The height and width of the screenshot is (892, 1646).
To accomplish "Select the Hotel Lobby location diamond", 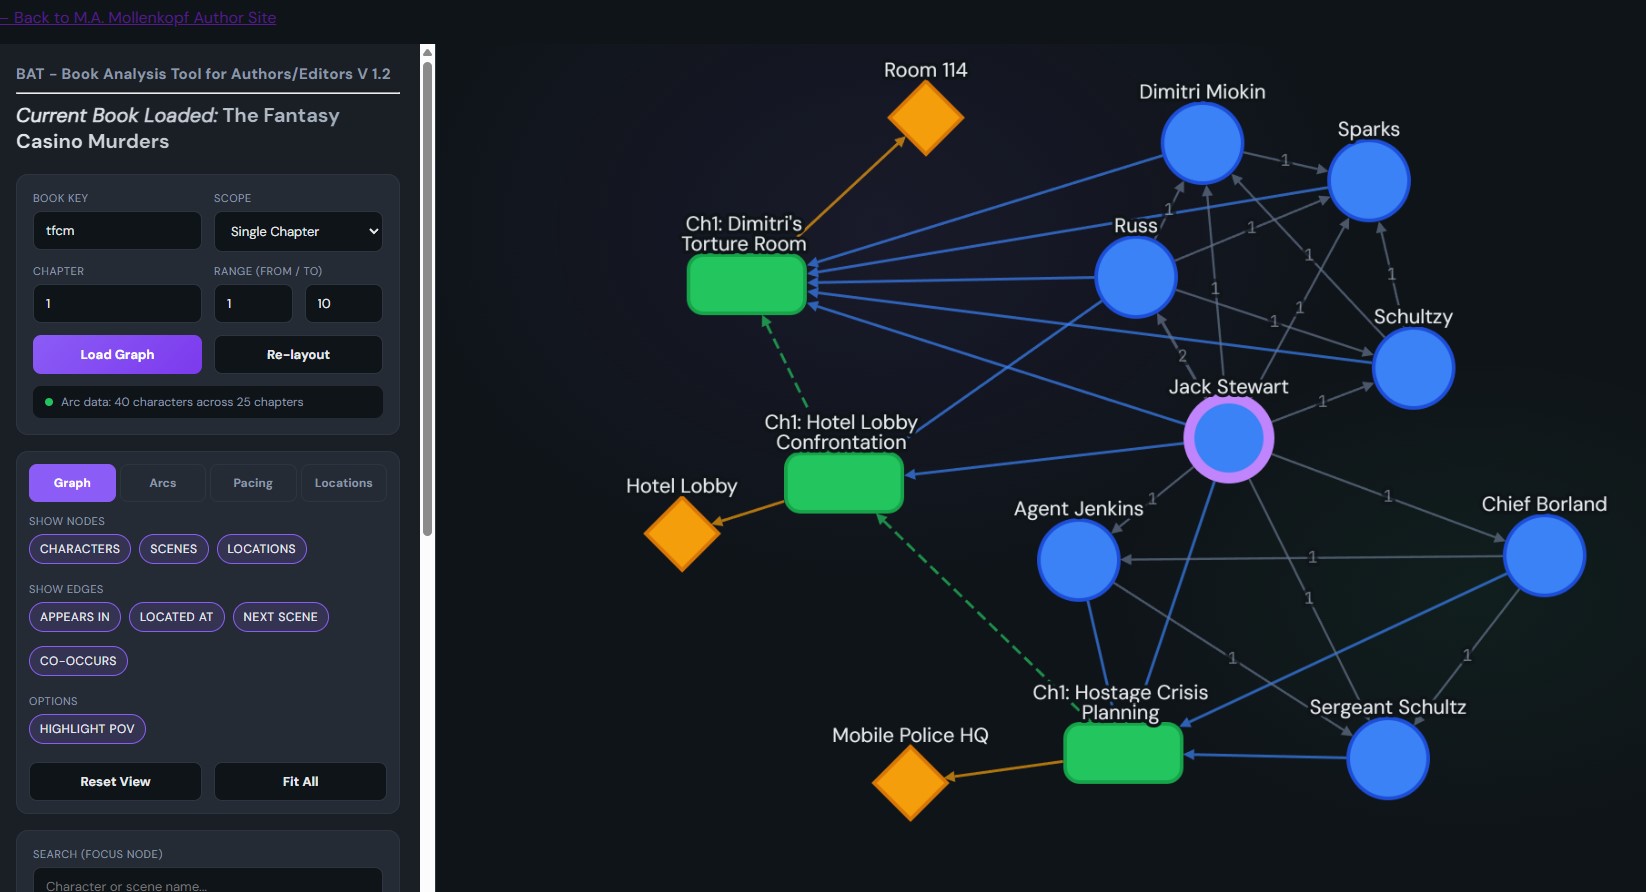I will tap(682, 533).
